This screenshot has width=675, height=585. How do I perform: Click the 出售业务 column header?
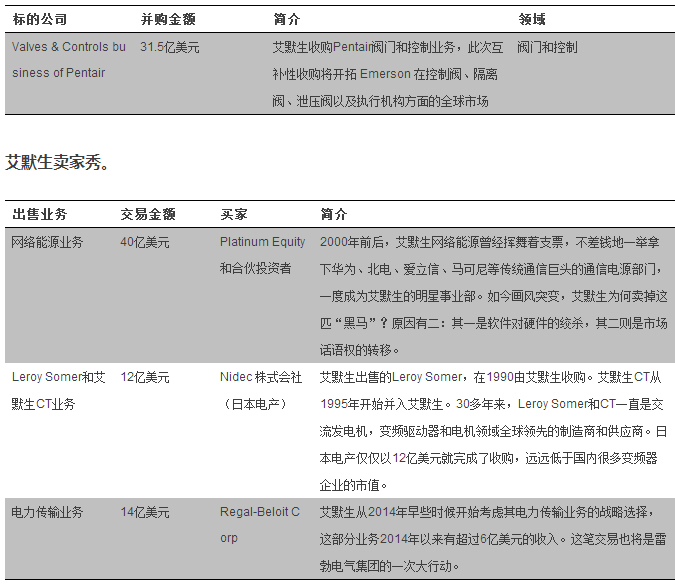click(x=40, y=214)
